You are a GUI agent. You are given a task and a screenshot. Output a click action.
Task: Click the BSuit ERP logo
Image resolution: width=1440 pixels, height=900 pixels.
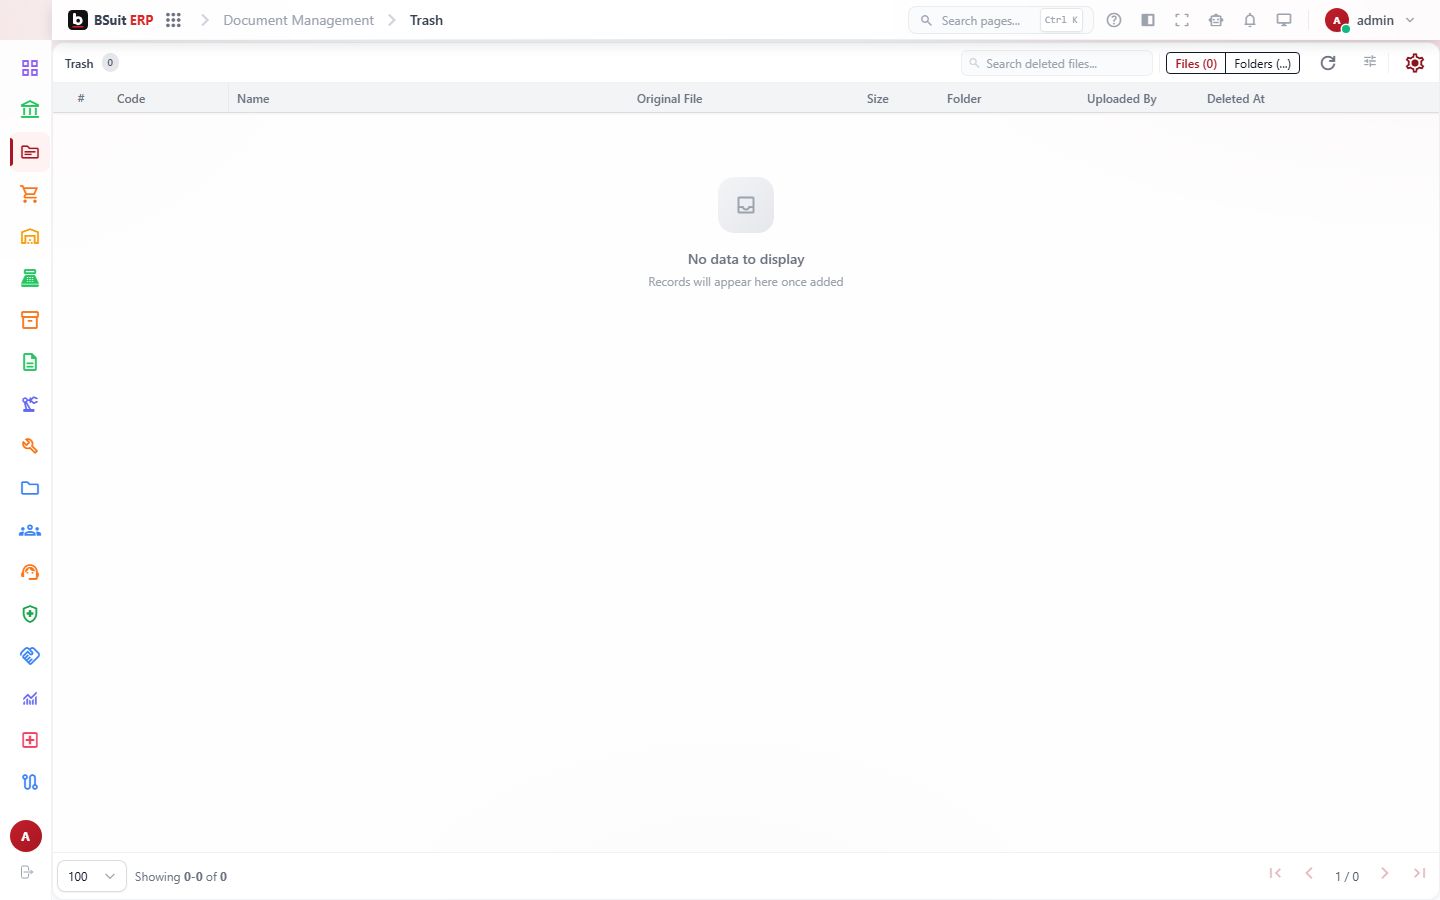[x=111, y=20]
